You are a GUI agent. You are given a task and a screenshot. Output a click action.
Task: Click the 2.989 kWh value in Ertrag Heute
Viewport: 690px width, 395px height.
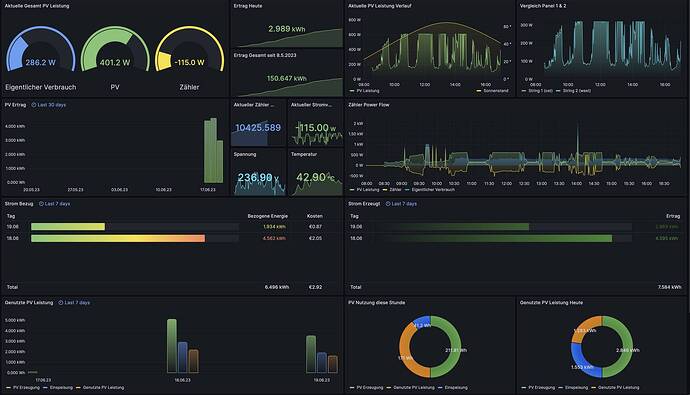[286, 29]
